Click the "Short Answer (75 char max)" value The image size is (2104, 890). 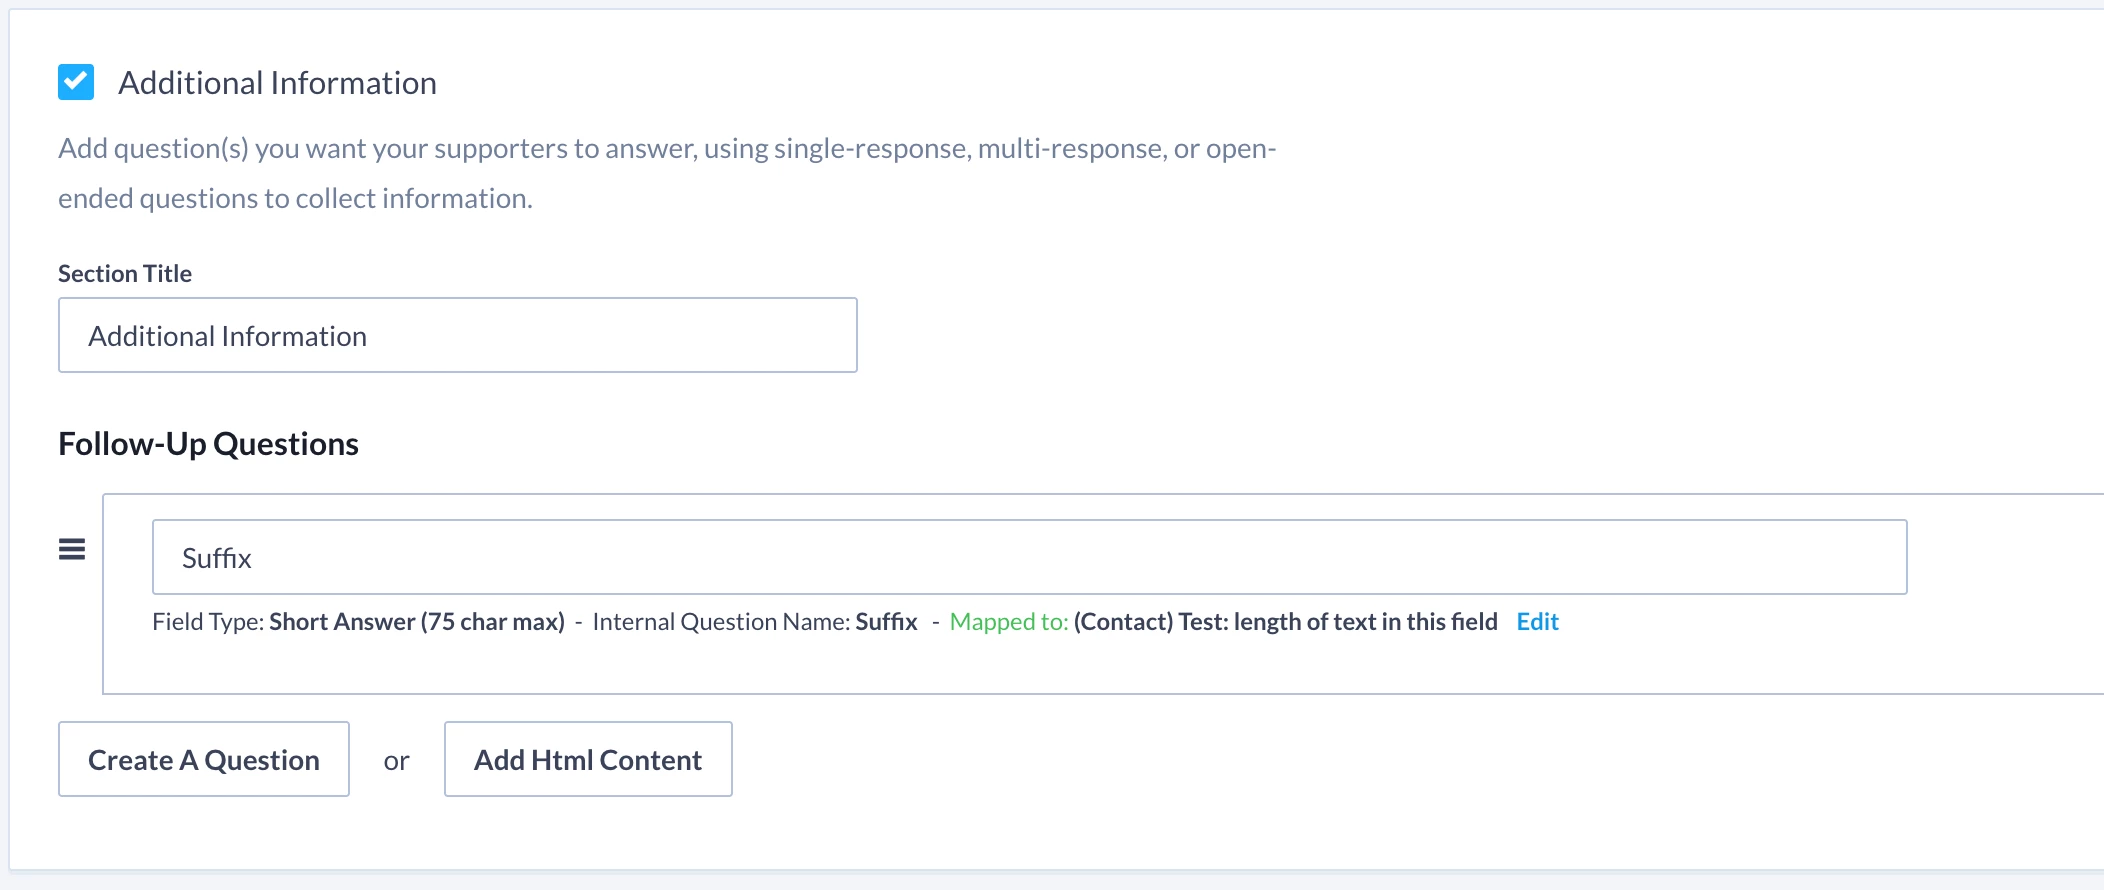click(x=417, y=622)
